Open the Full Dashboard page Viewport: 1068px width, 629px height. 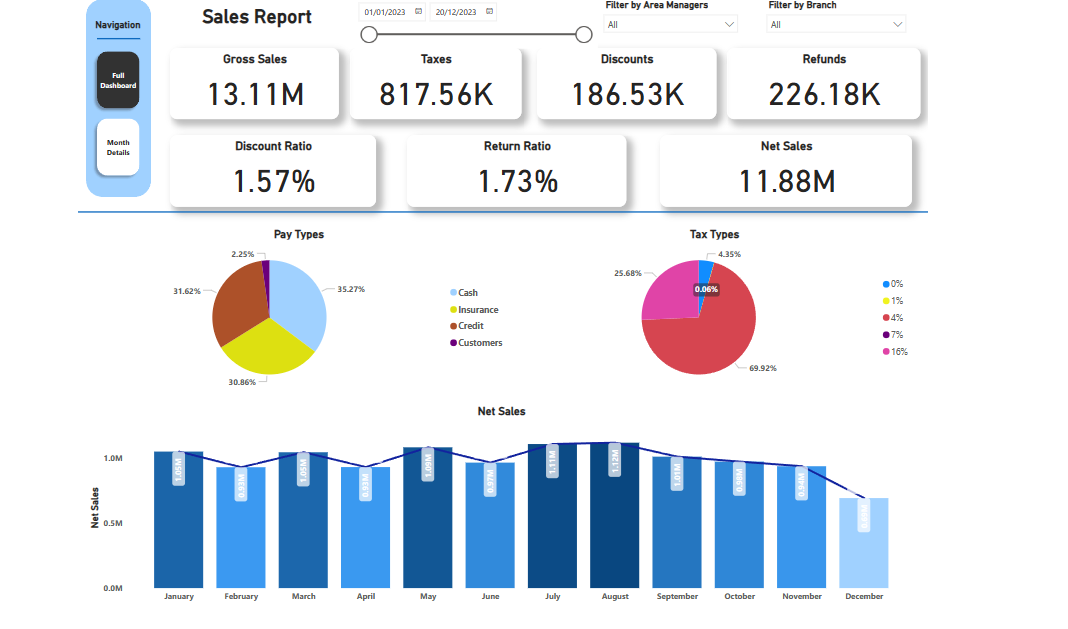[118, 80]
